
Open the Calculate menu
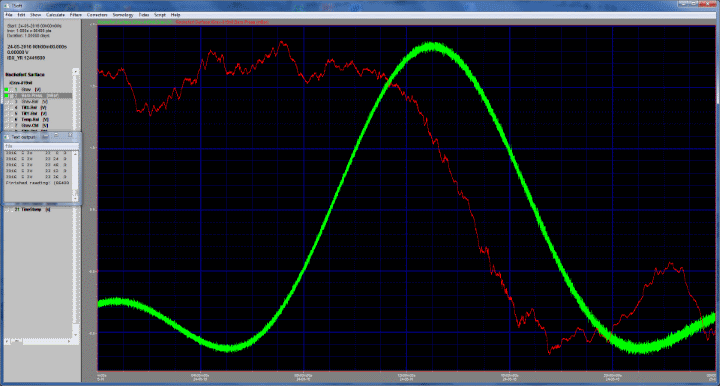pyautogui.click(x=55, y=15)
